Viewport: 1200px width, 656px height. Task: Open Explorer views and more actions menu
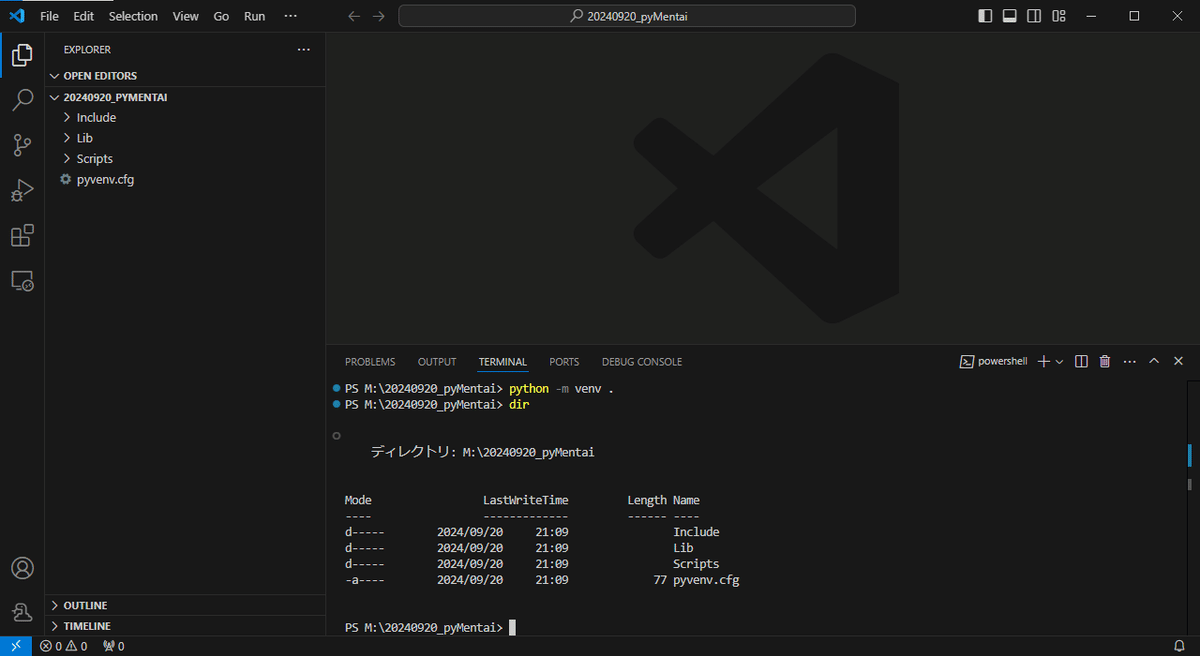(x=304, y=49)
